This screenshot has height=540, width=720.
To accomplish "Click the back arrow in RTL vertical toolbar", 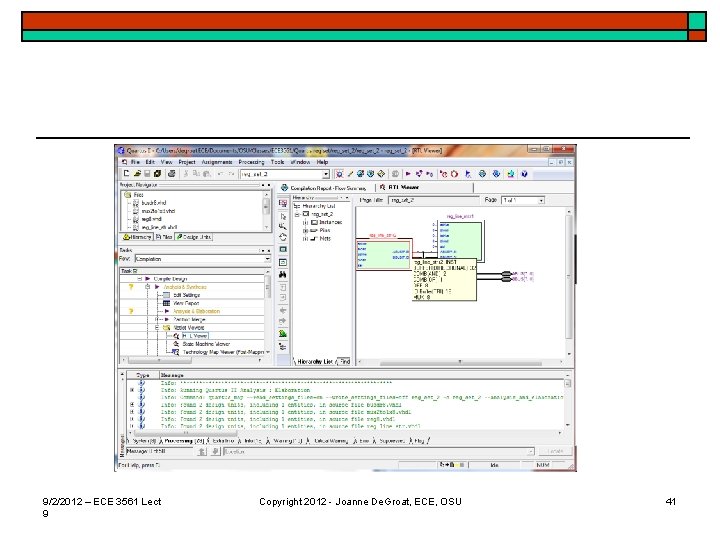I will tap(282, 310).
